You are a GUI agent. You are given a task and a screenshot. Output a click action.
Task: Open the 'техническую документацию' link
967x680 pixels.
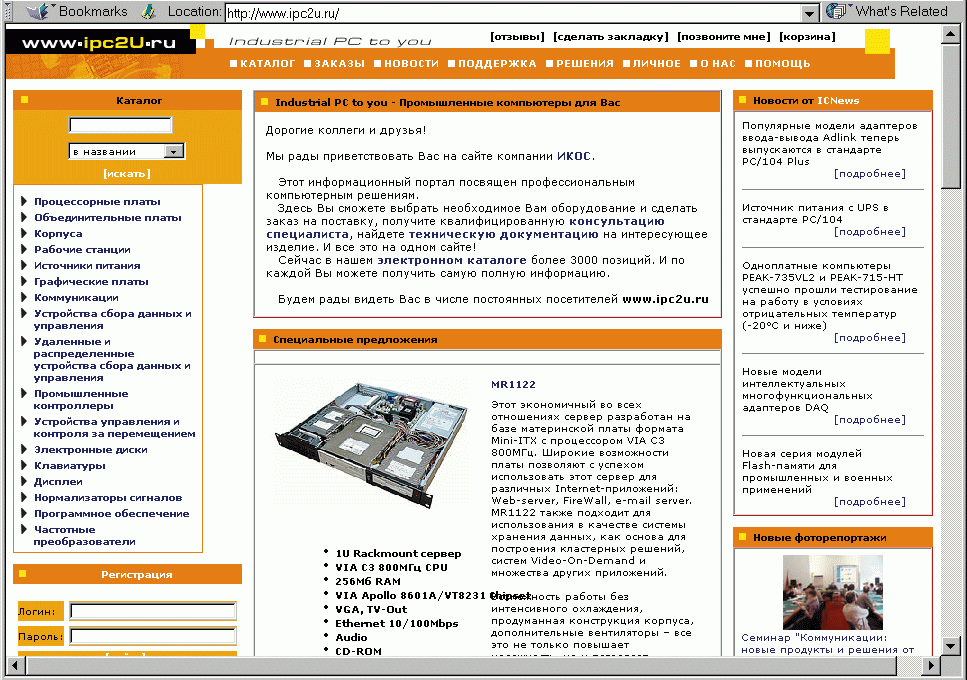click(x=503, y=234)
